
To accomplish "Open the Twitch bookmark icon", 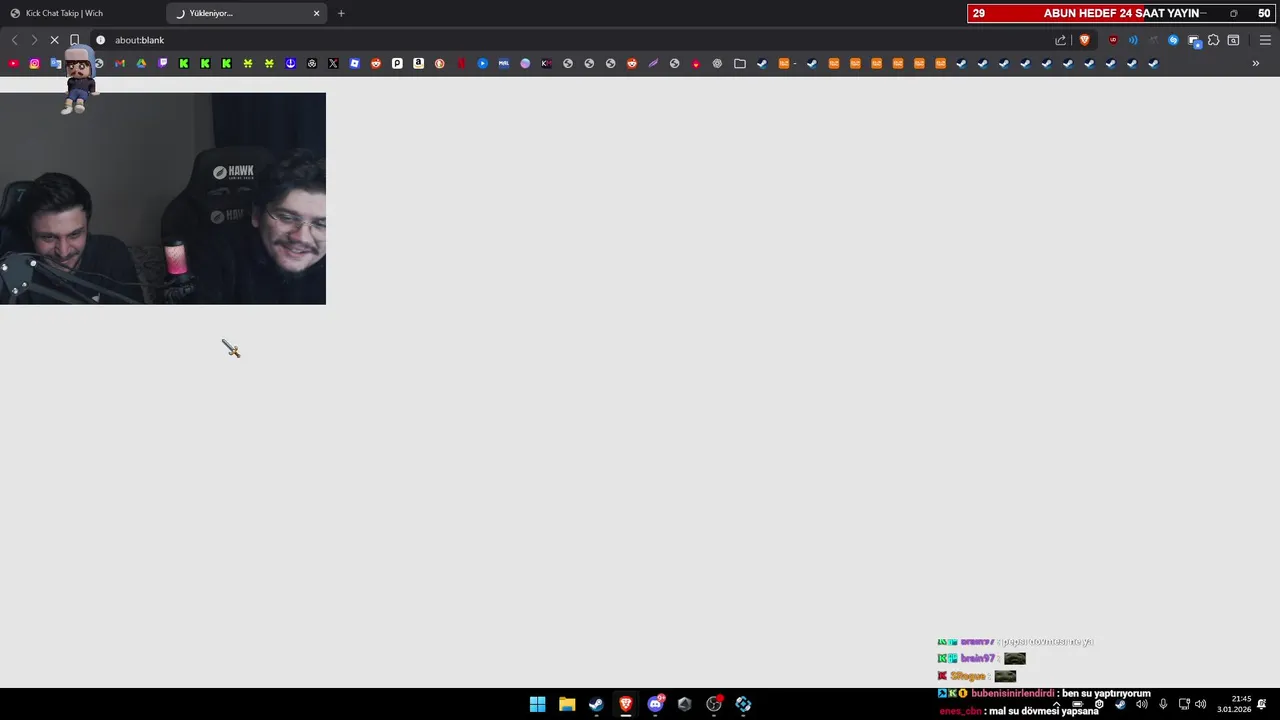I will pos(163,63).
